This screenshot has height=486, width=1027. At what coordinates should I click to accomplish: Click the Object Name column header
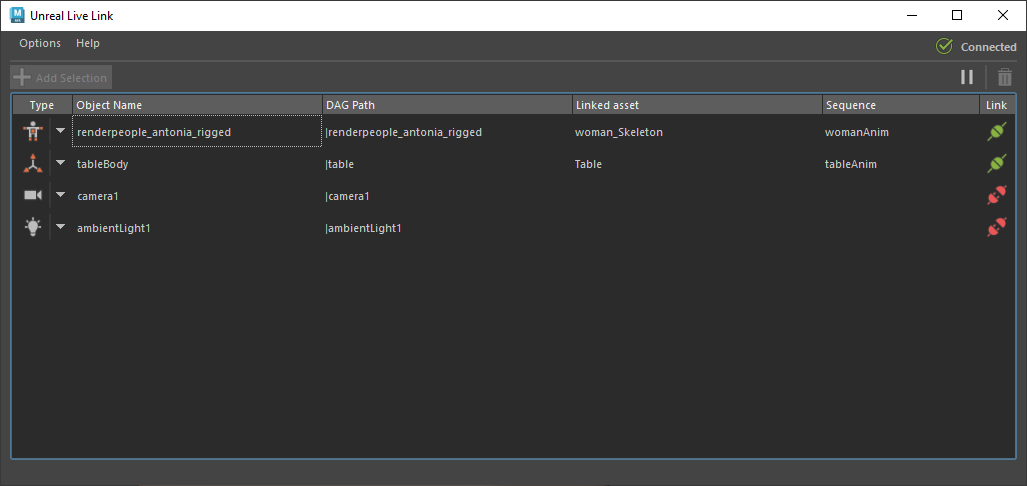pyautogui.click(x=197, y=105)
